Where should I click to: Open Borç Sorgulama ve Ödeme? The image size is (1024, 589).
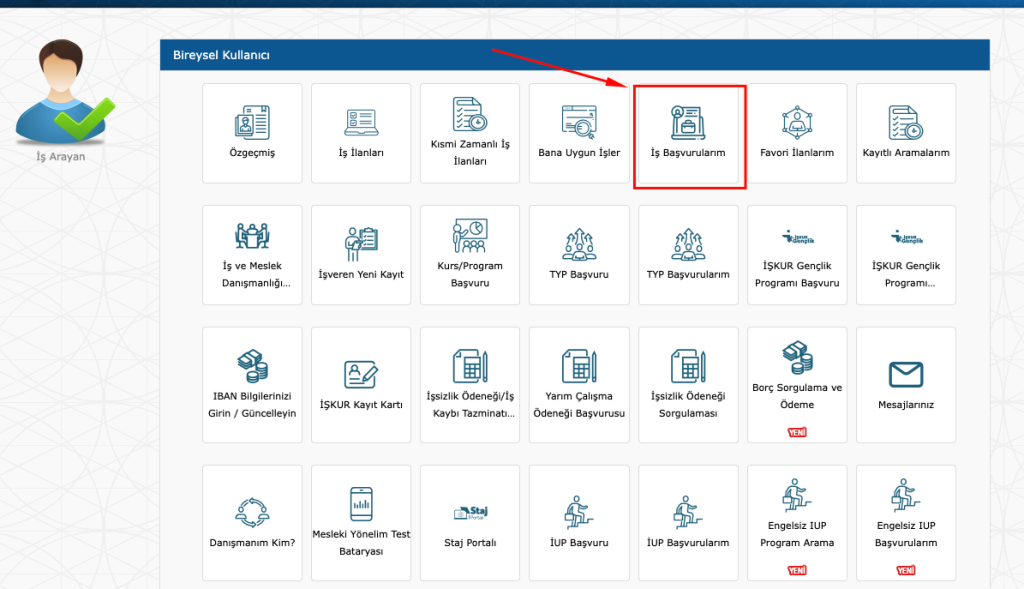coord(797,385)
